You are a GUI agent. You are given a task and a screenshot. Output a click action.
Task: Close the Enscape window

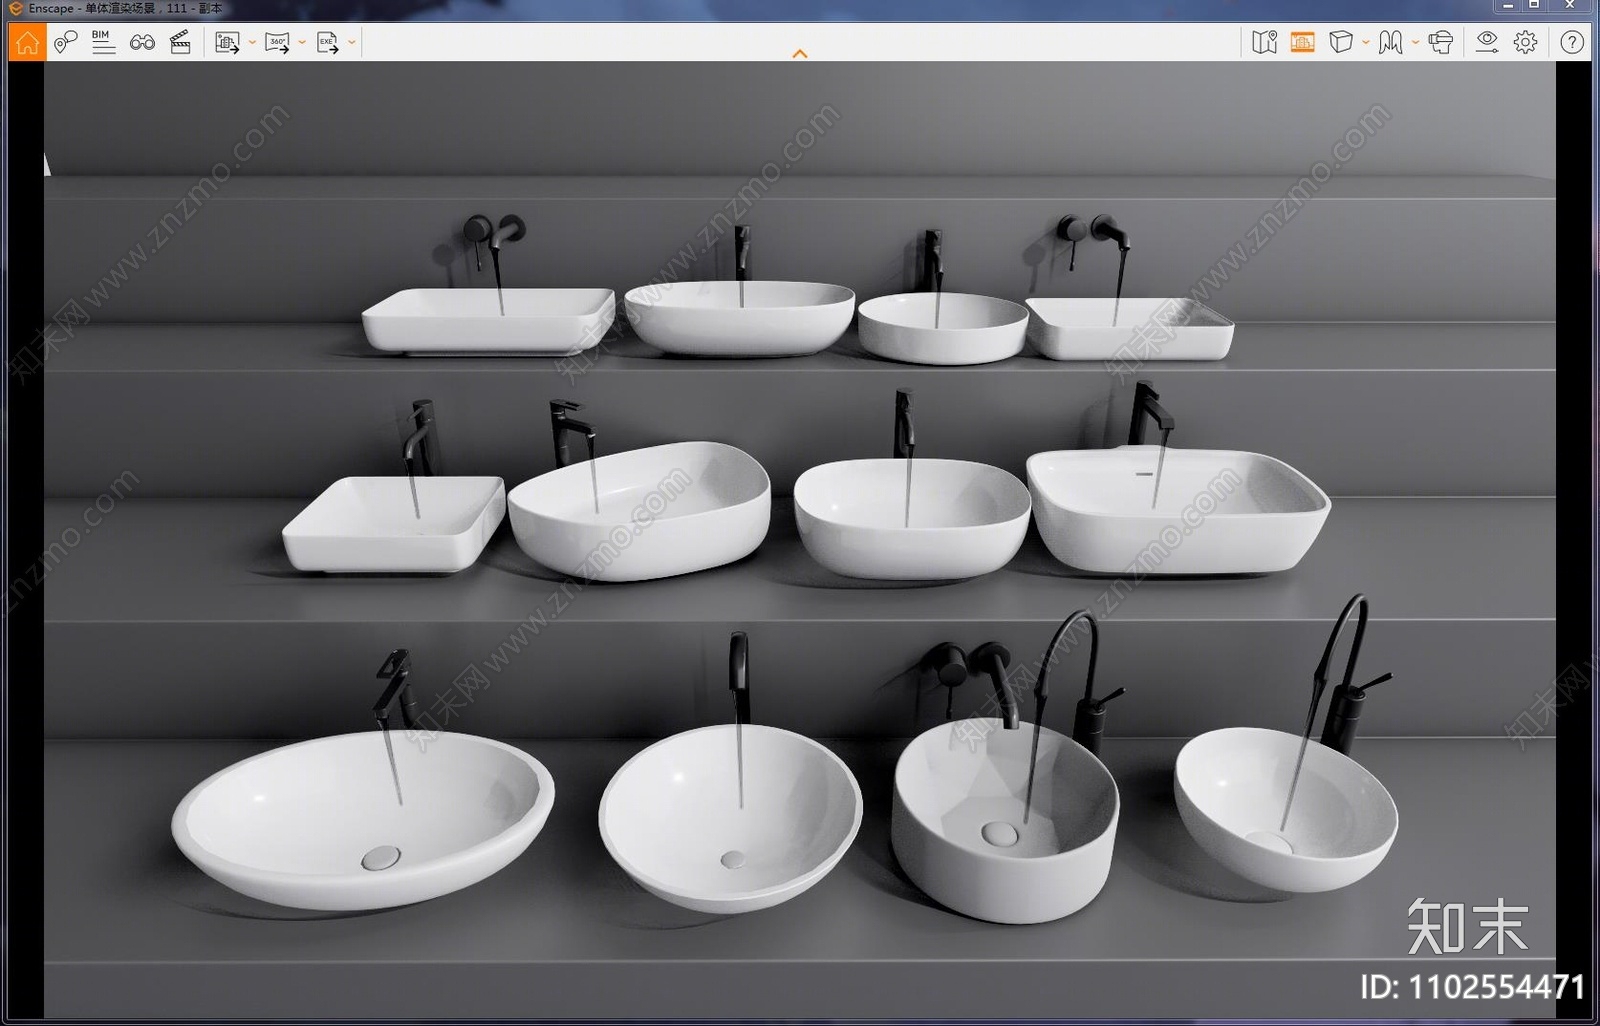[1570, 6]
